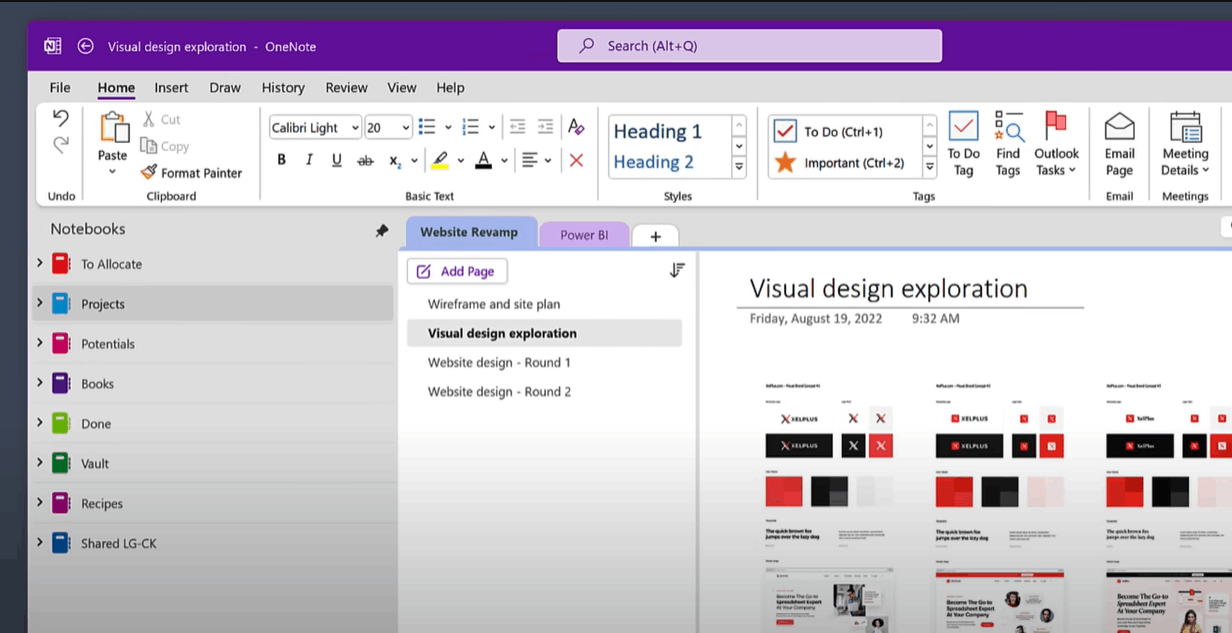Expand the Tags gallery

[929, 167]
